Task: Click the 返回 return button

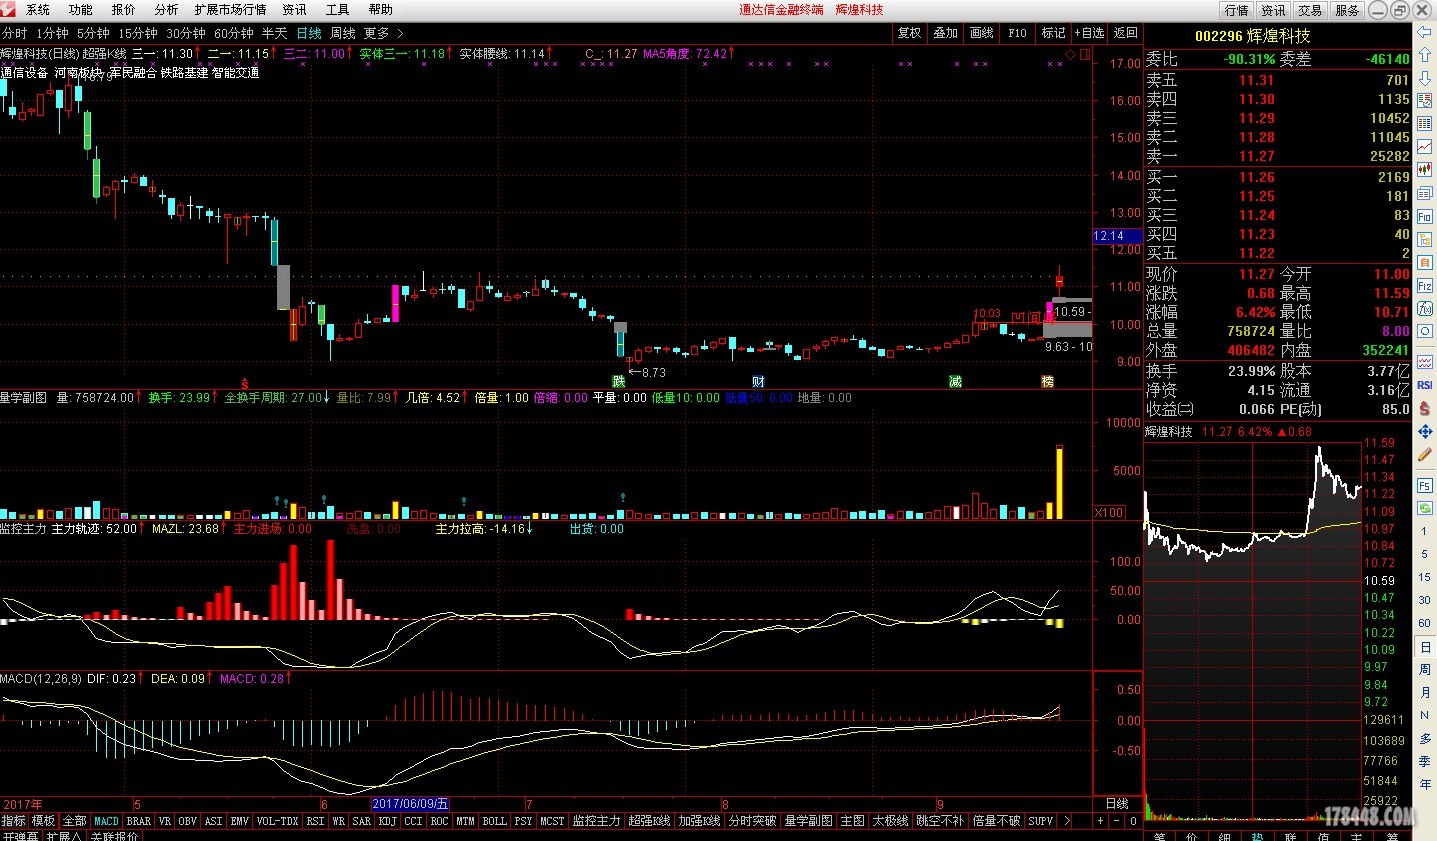Action: click(x=1125, y=33)
